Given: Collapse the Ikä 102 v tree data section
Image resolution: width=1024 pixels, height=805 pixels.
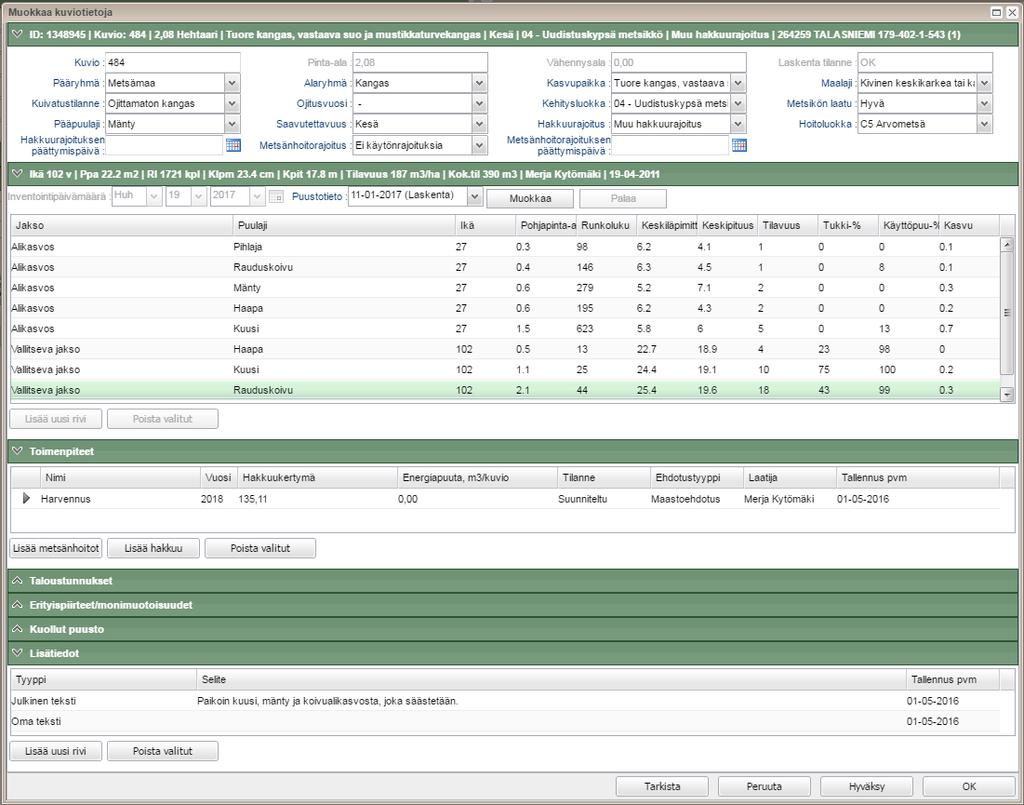Looking at the screenshot, I should point(18,174).
